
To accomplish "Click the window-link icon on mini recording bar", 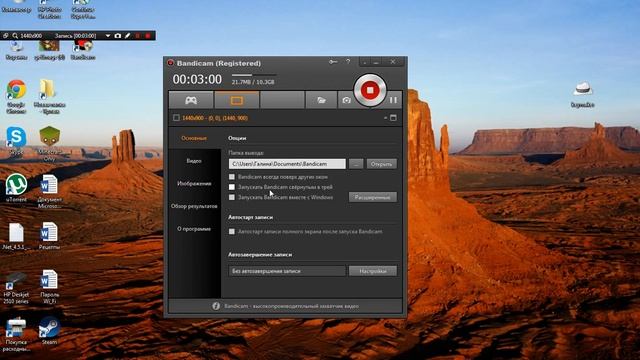I will (x=5, y=36).
